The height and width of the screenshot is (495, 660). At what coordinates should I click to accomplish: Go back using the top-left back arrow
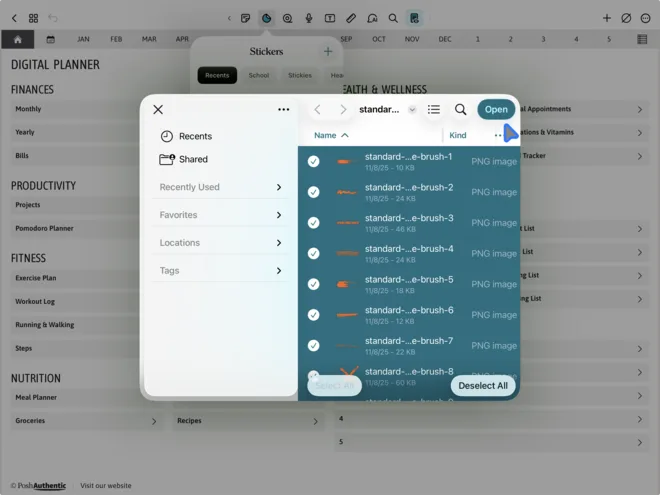point(14,18)
